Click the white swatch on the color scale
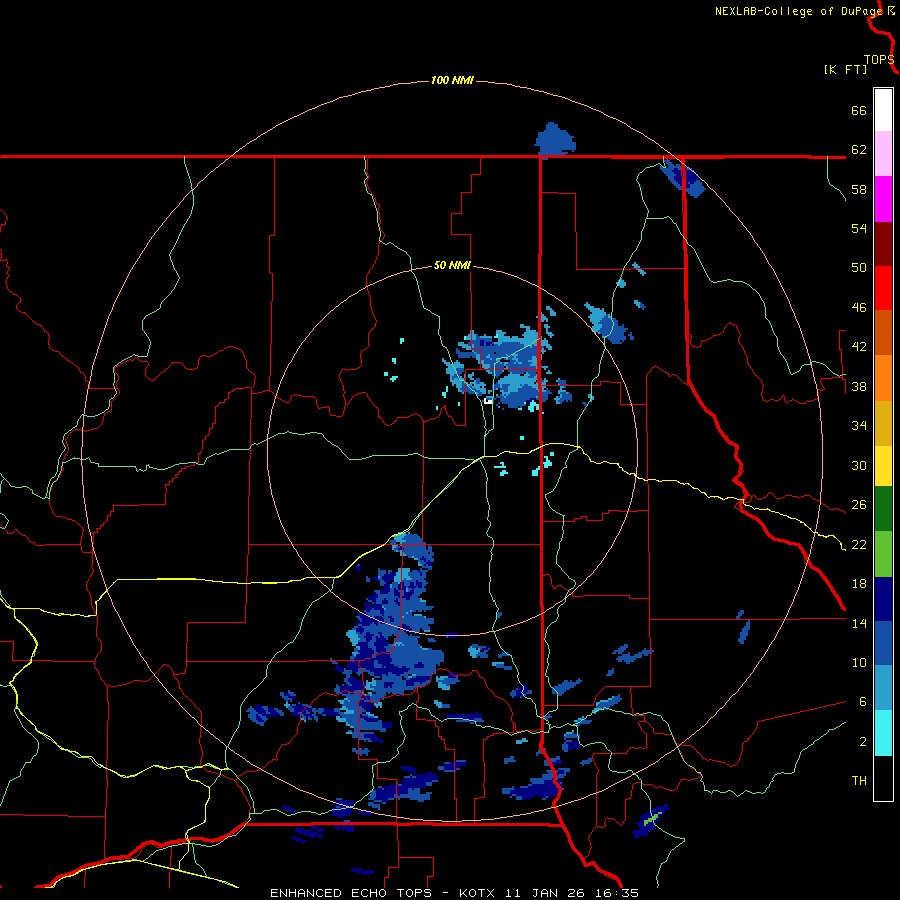This screenshot has height=900, width=900. coord(883,110)
